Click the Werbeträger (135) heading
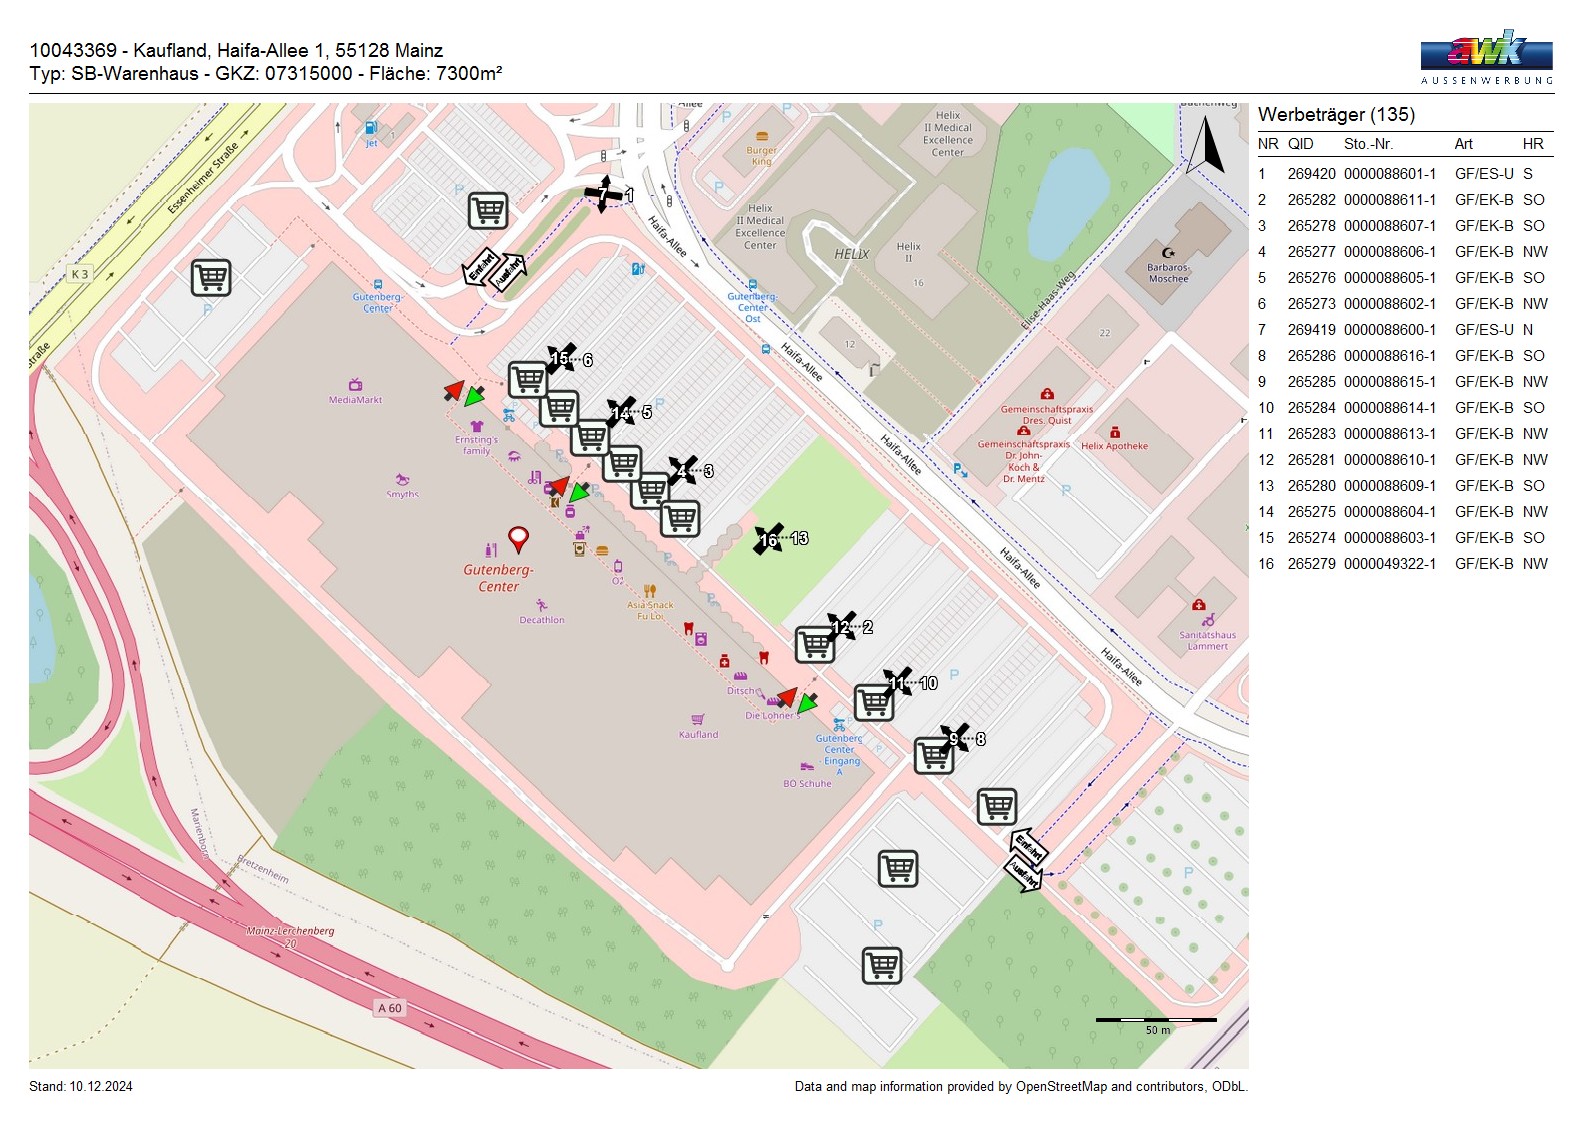This screenshot has width=1587, height=1123. click(x=1336, y=114)
